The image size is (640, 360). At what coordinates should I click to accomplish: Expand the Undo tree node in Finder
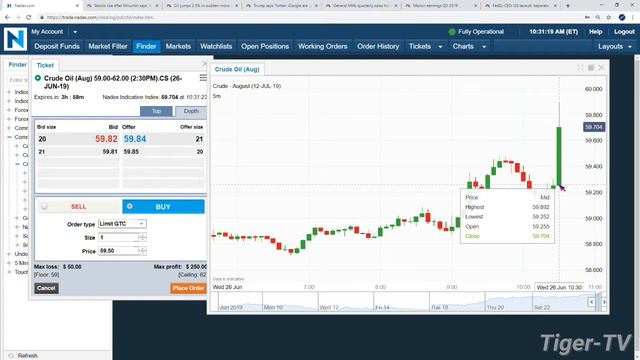[x=9, y=254]
